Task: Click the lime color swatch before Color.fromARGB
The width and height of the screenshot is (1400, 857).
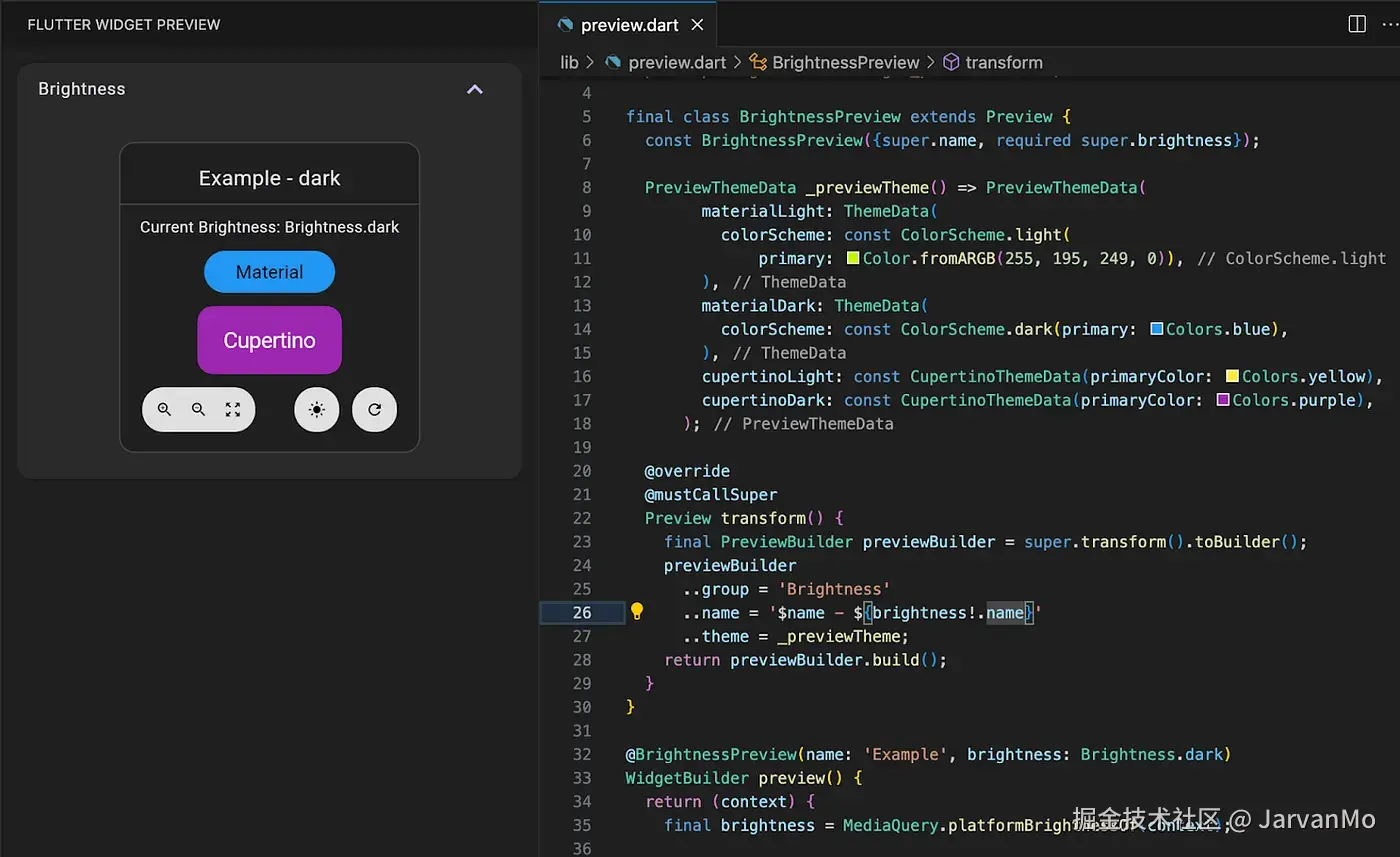Action: (853, 259)
